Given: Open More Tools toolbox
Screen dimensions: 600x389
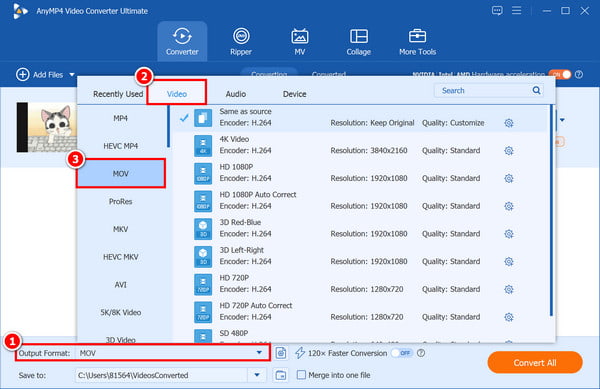Looking at the screenshot, I should (417, 41).
